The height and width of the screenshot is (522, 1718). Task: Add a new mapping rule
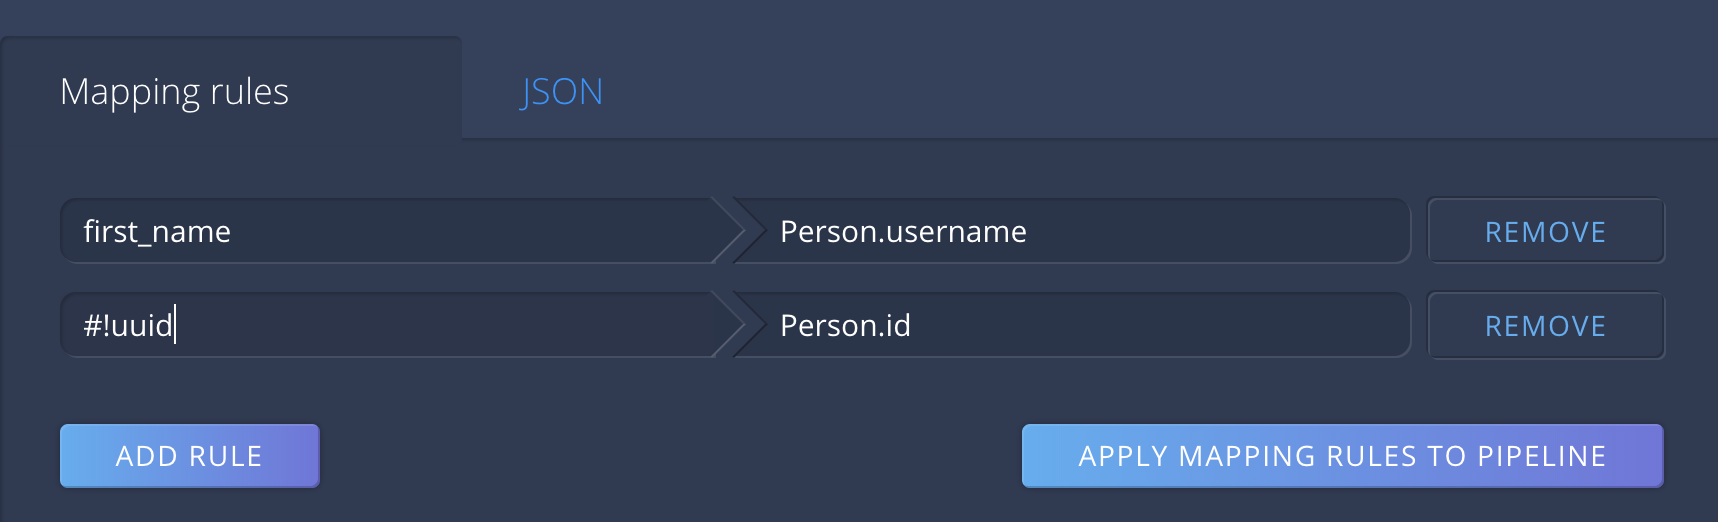[190, 456]
